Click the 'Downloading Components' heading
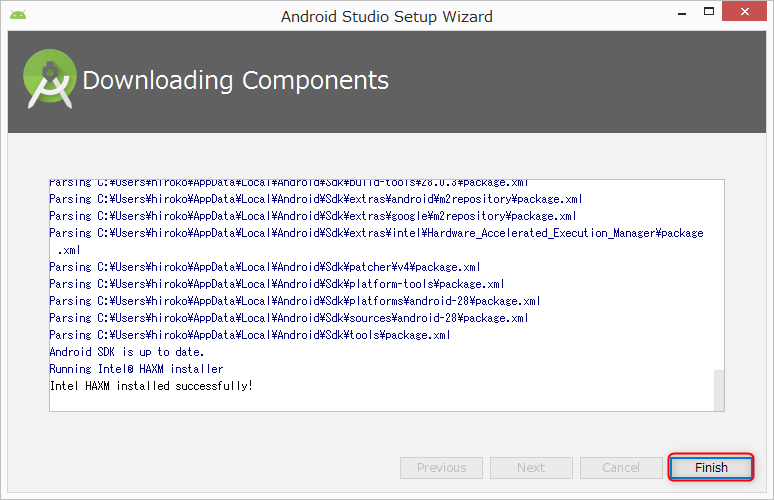Image resolution: width=774 pixels, height=500 pixels. (x=235, y=80)
